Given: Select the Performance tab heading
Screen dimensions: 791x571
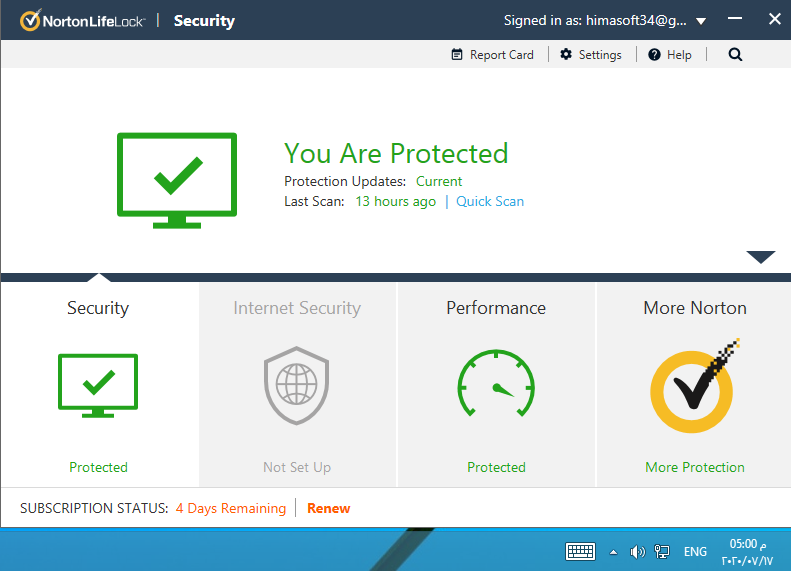Looking at the screenshot, I should 496,308.
